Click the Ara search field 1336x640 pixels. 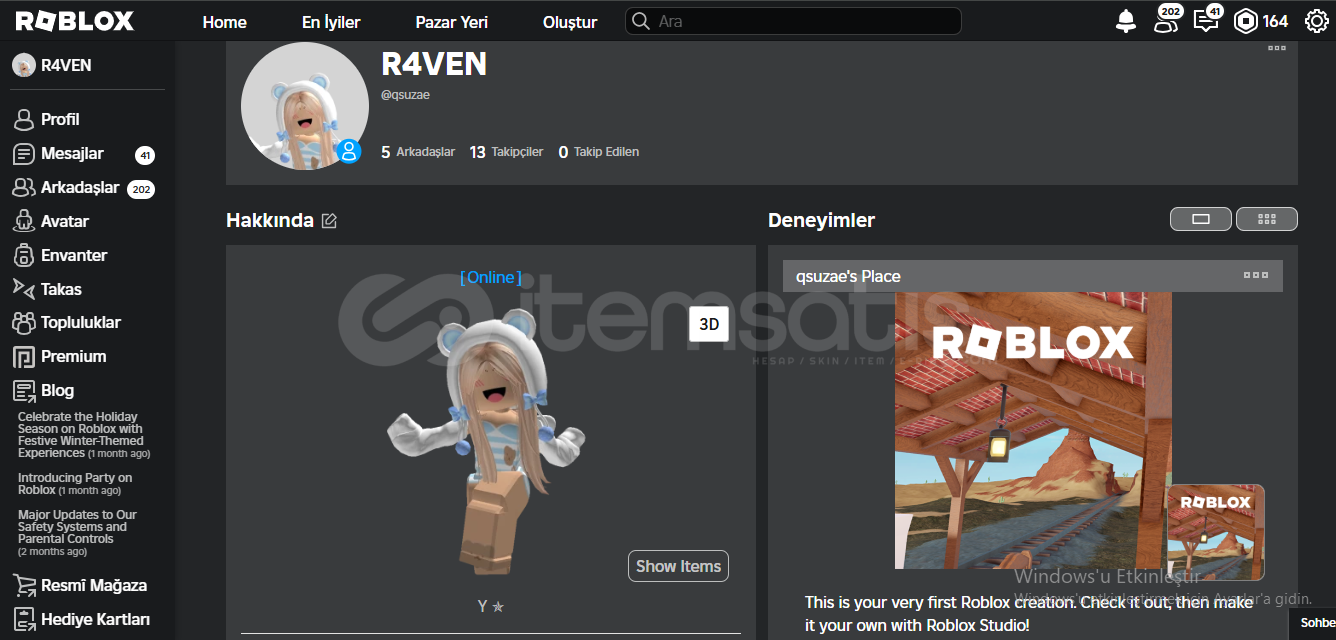click(x=793, y=21)
